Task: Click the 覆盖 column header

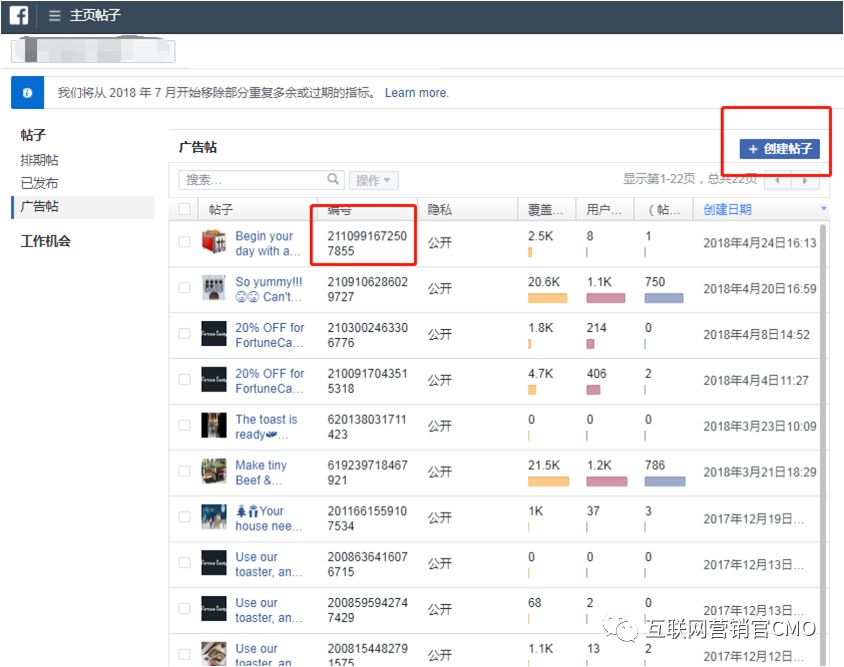Action: point(545,210)
